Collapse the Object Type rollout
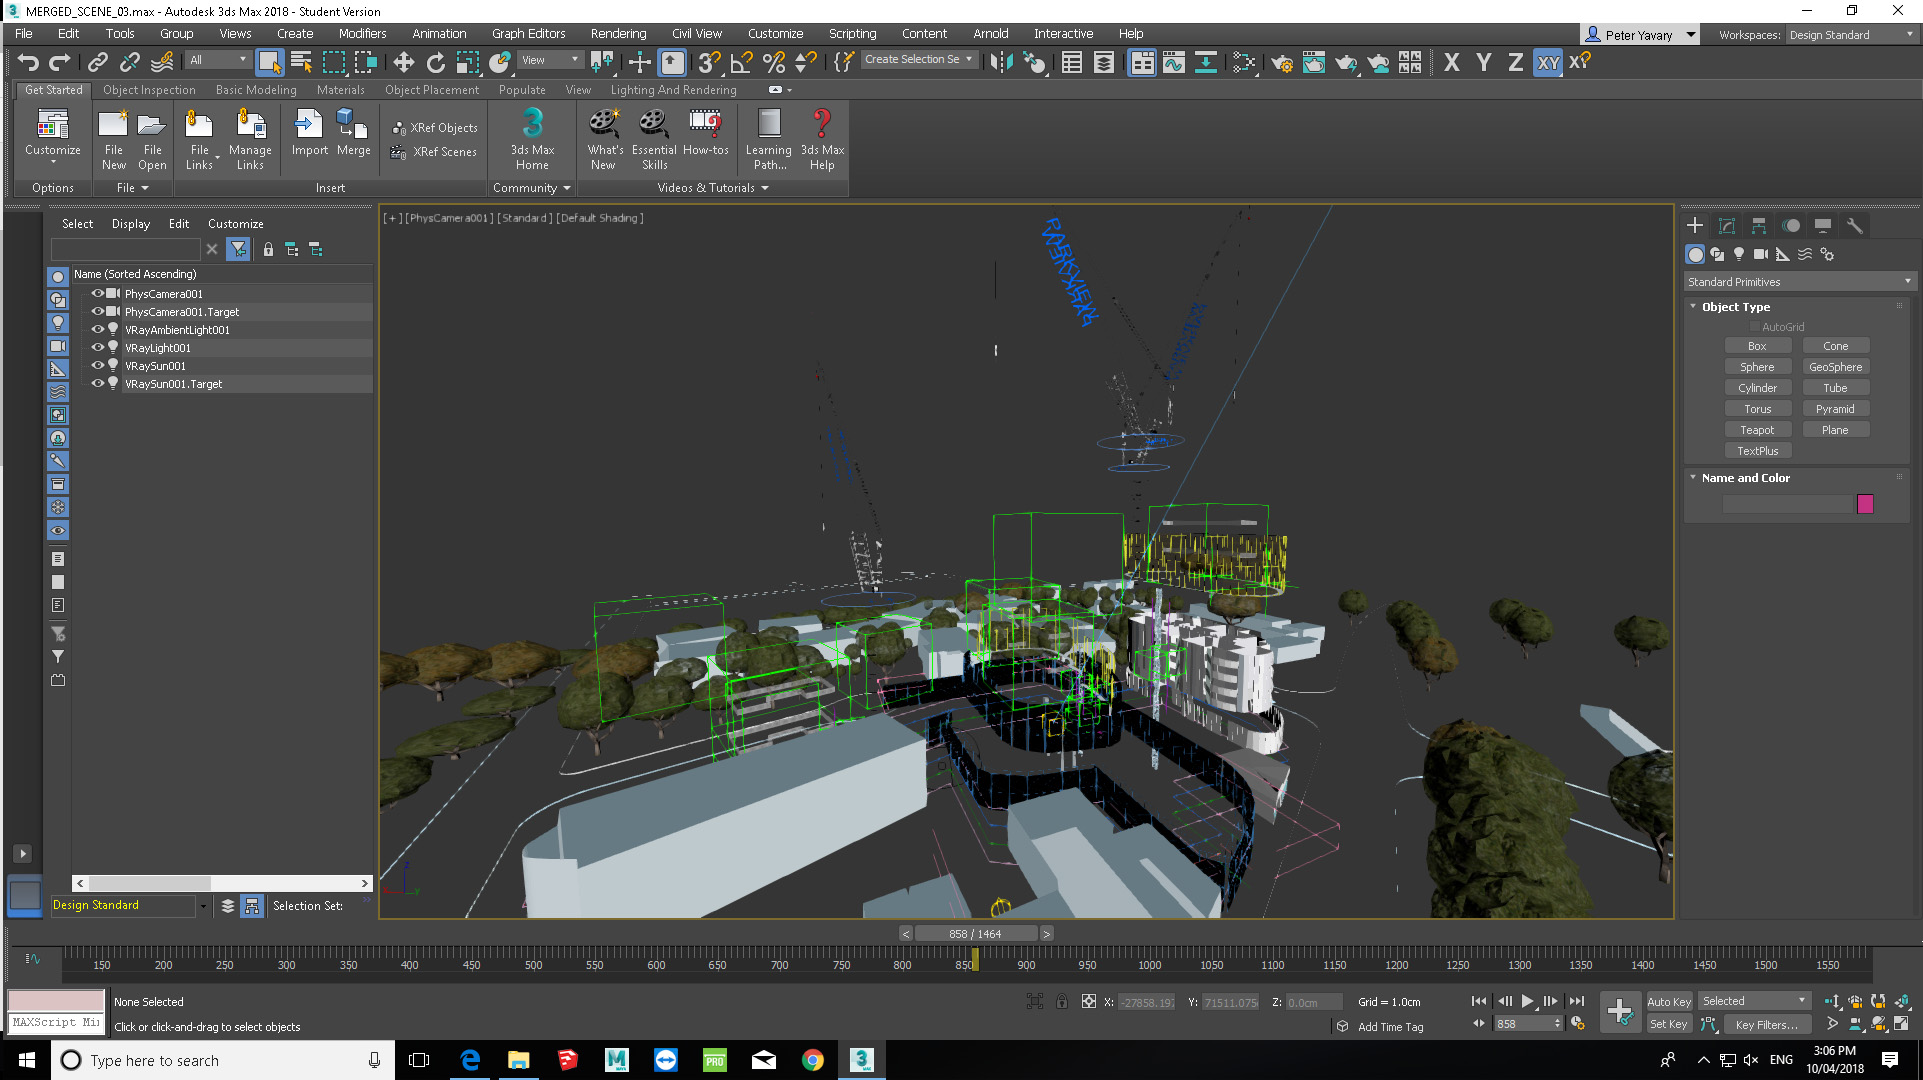 pos(1736,307)
